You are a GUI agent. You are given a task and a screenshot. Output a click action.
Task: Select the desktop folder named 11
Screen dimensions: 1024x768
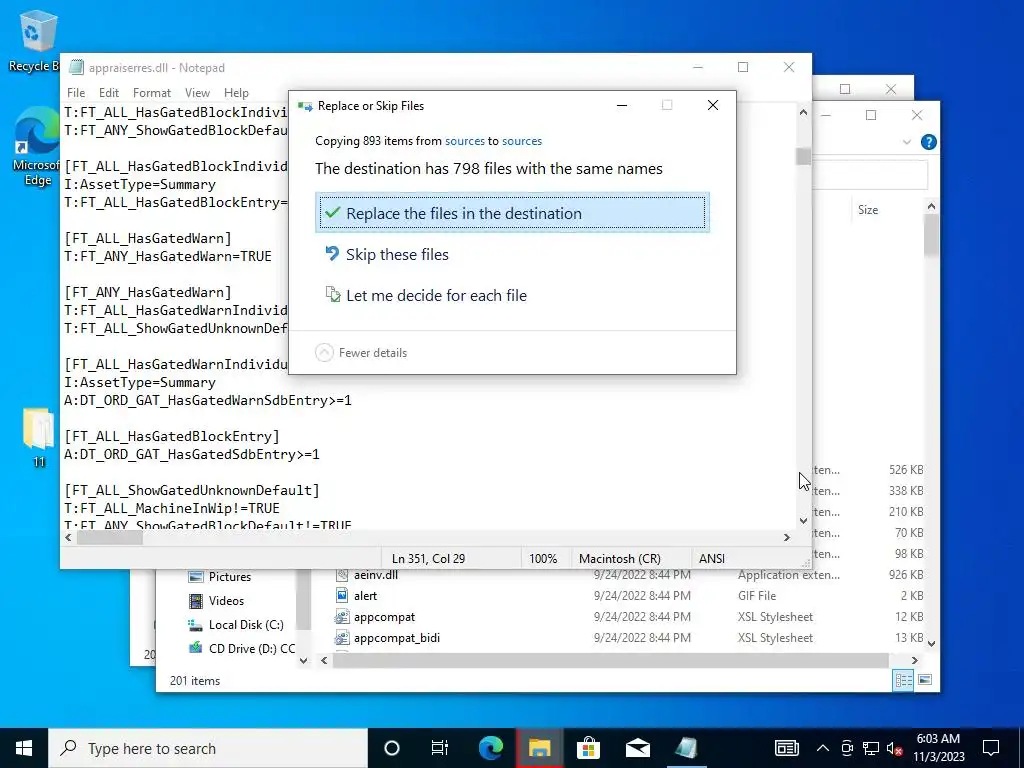pos(39,438)
